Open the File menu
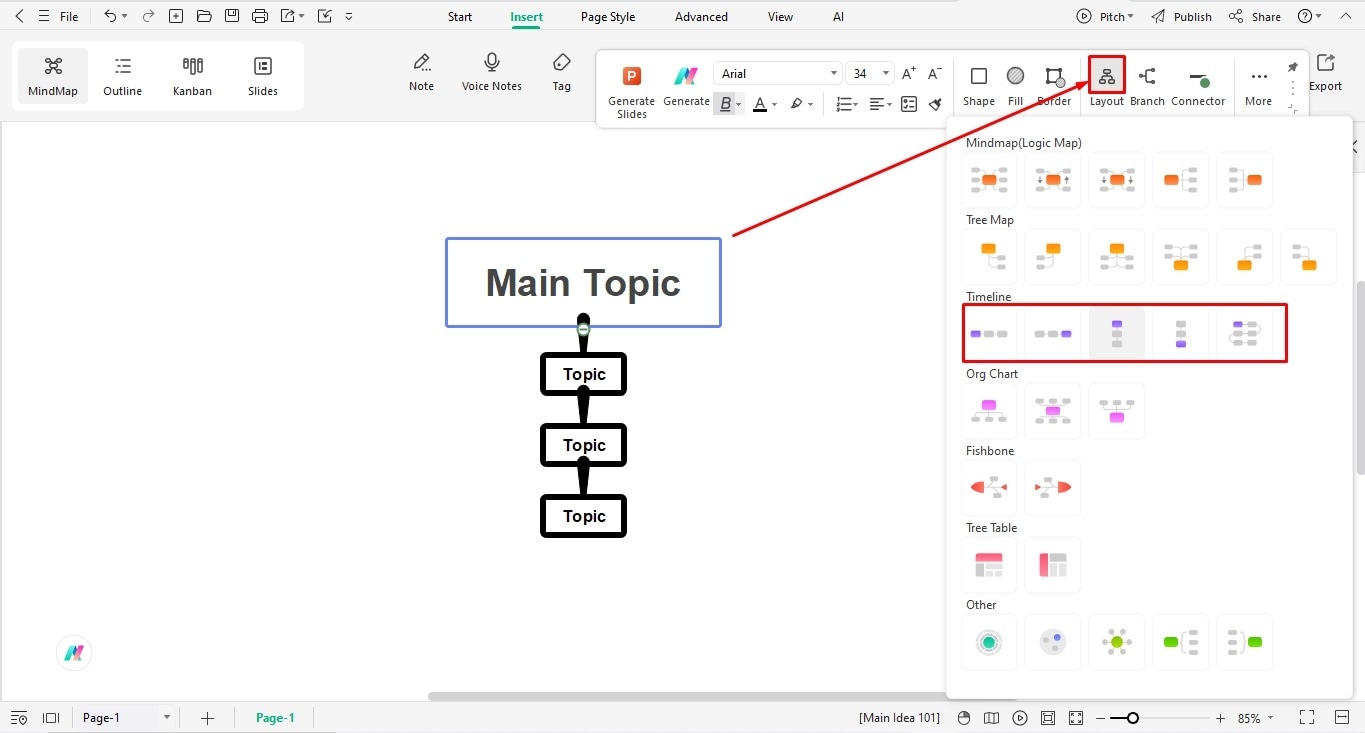Screen dimensions: 1365x733 pyautogui.click(x=69, y=17)
